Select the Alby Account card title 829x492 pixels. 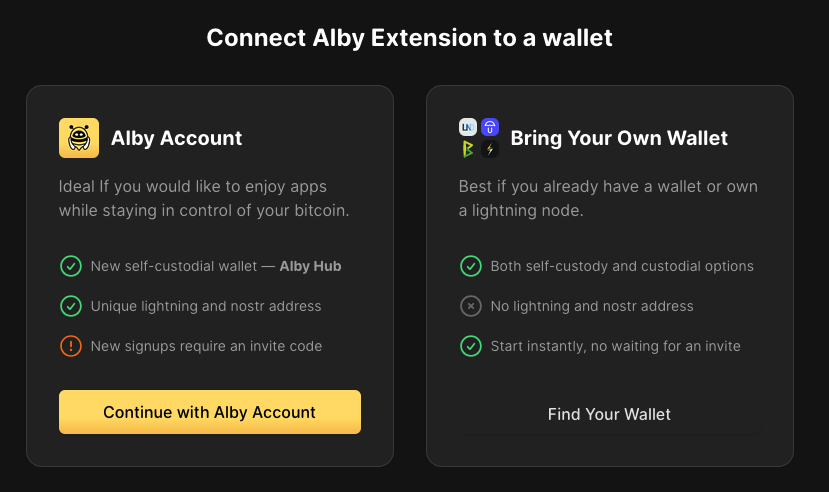176,138
